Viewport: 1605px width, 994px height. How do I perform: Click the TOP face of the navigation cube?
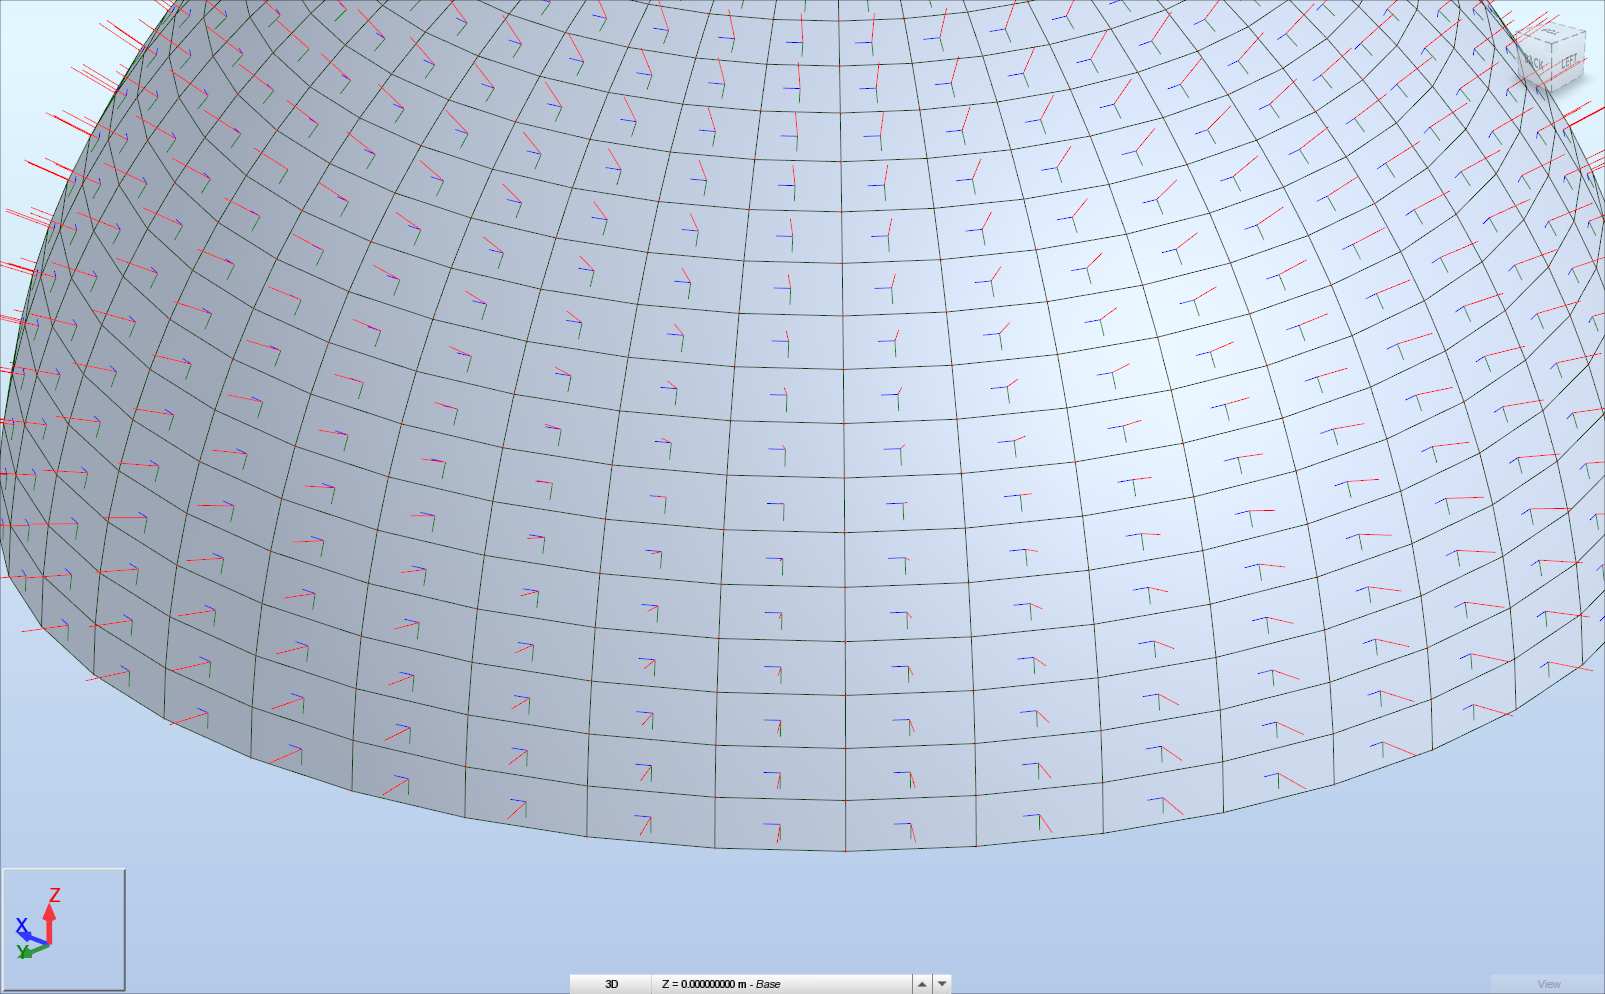click(1550, 30)
